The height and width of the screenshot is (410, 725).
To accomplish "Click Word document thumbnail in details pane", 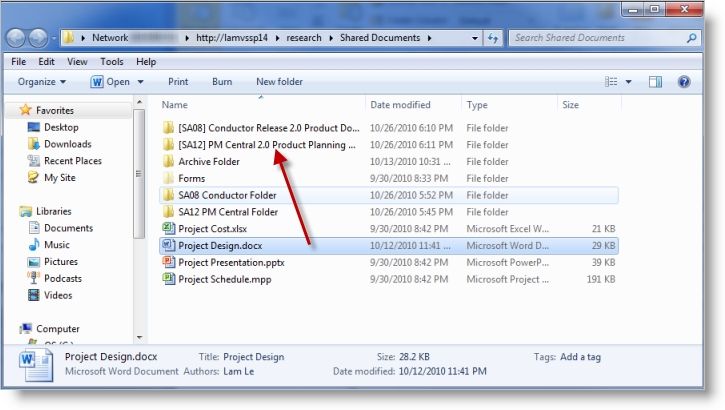I will pos(36,366).
